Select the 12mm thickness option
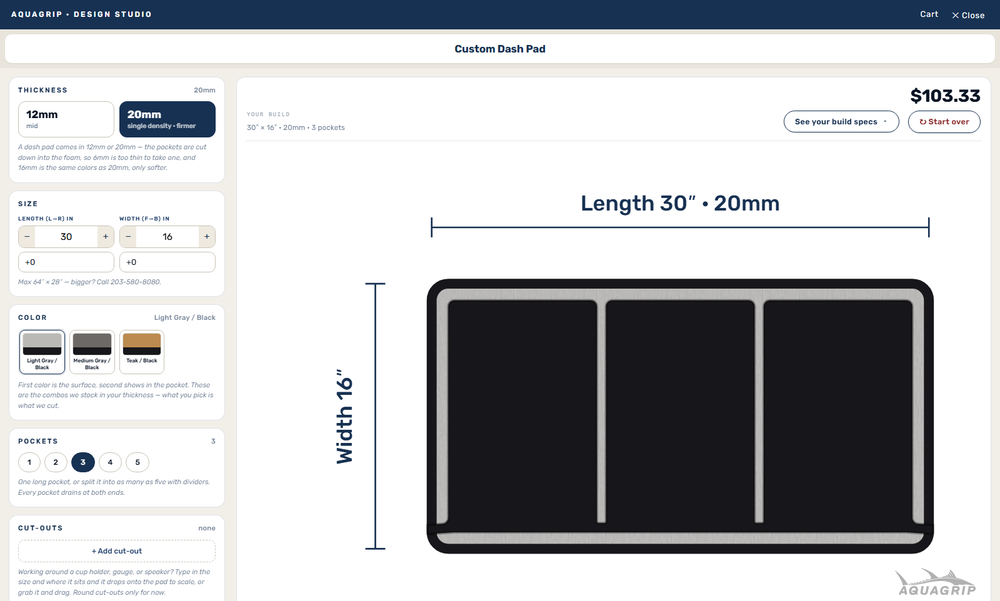1000x601 pixels. pos(66,119)
